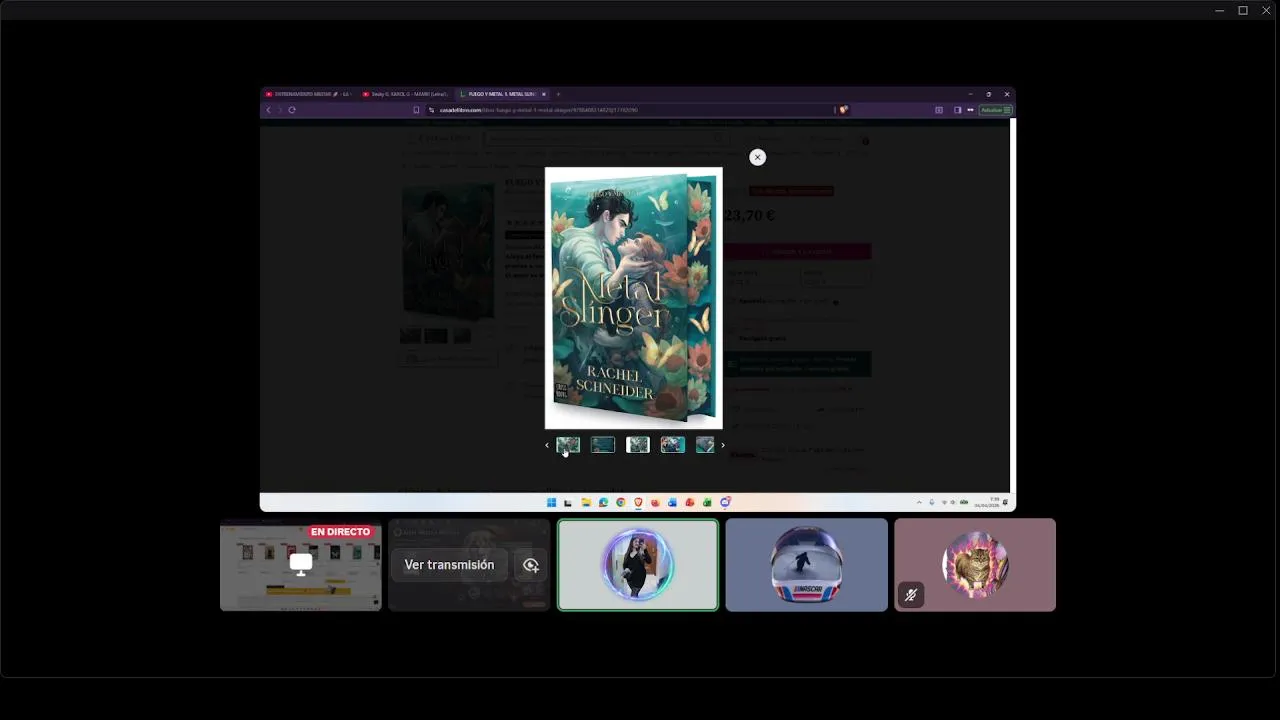Click the browser reload button
This screenshot has height=720, width=1280.
pyautogui.click(x=292, y=110)
